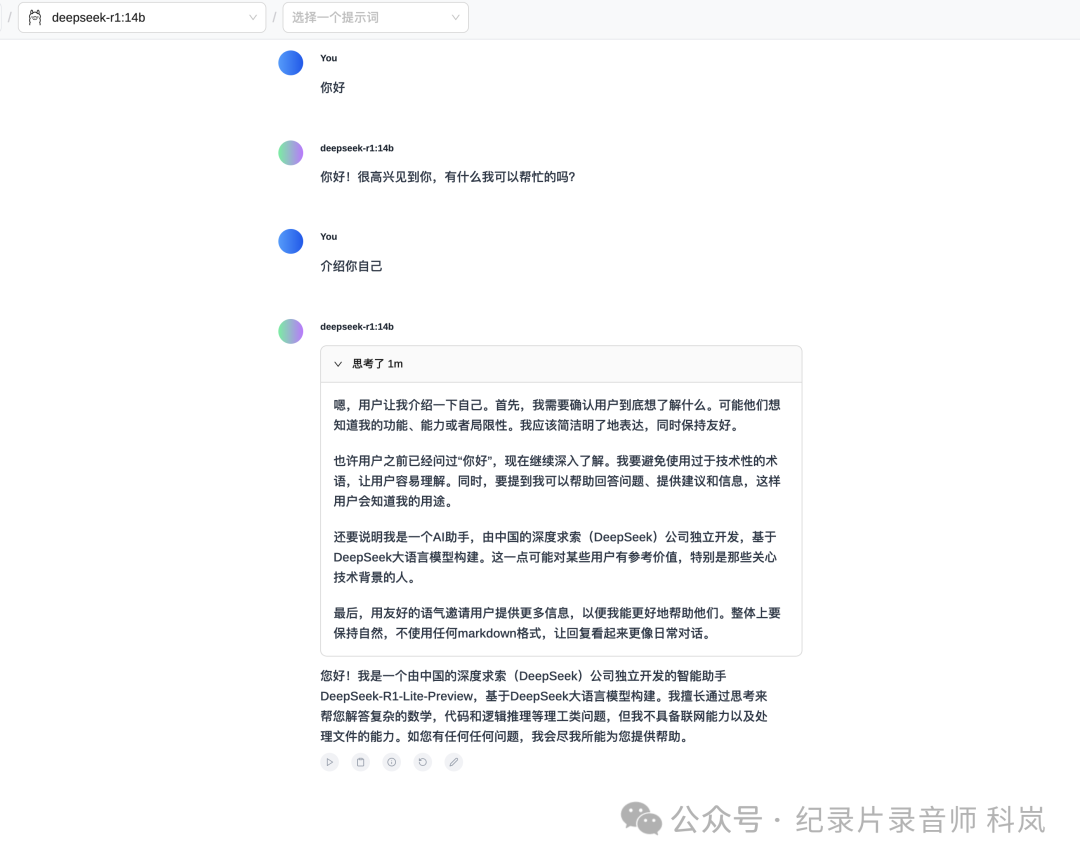This screenshot has width=1080, height=863.
Task: Click the user message text 你好
Action: pos(333,87)
